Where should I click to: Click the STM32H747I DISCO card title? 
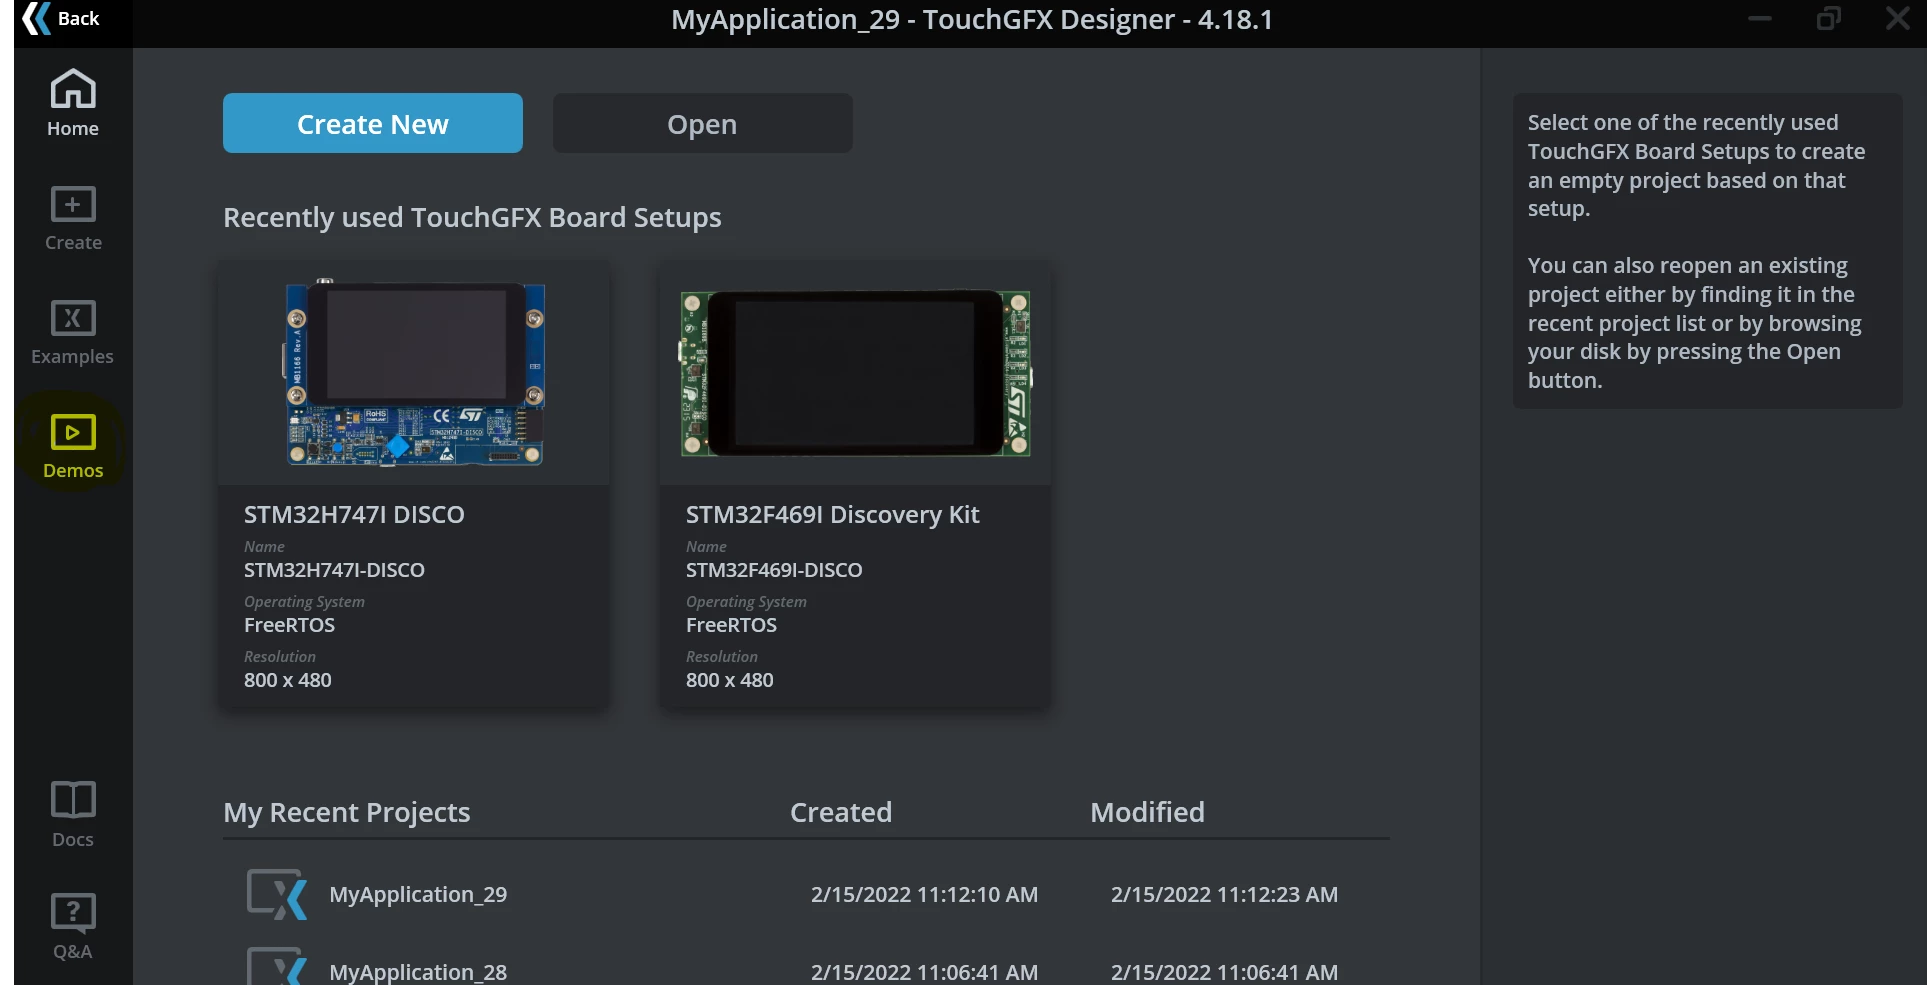click(354, 514)
